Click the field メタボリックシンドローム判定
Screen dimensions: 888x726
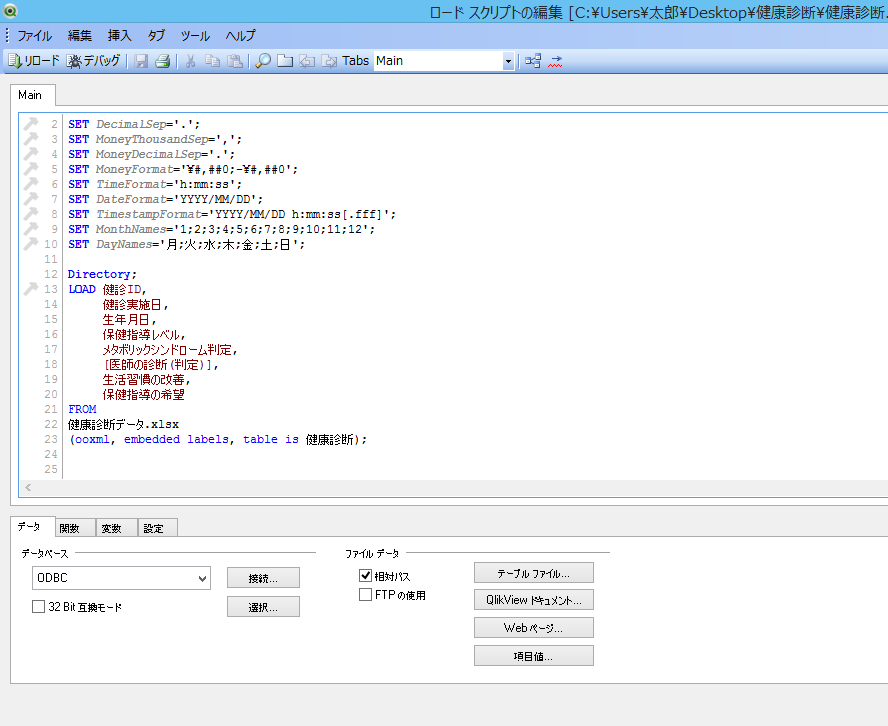tap(167, 349)
